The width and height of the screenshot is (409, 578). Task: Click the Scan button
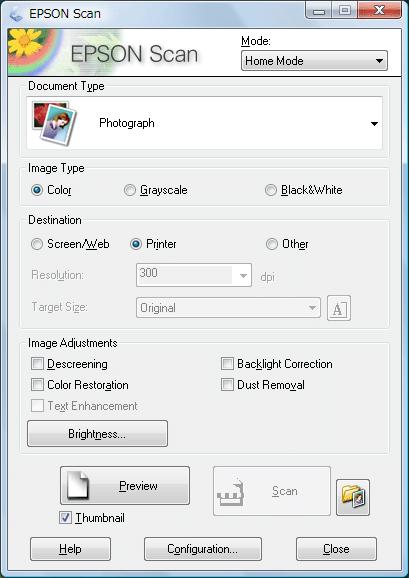[272, 491]
